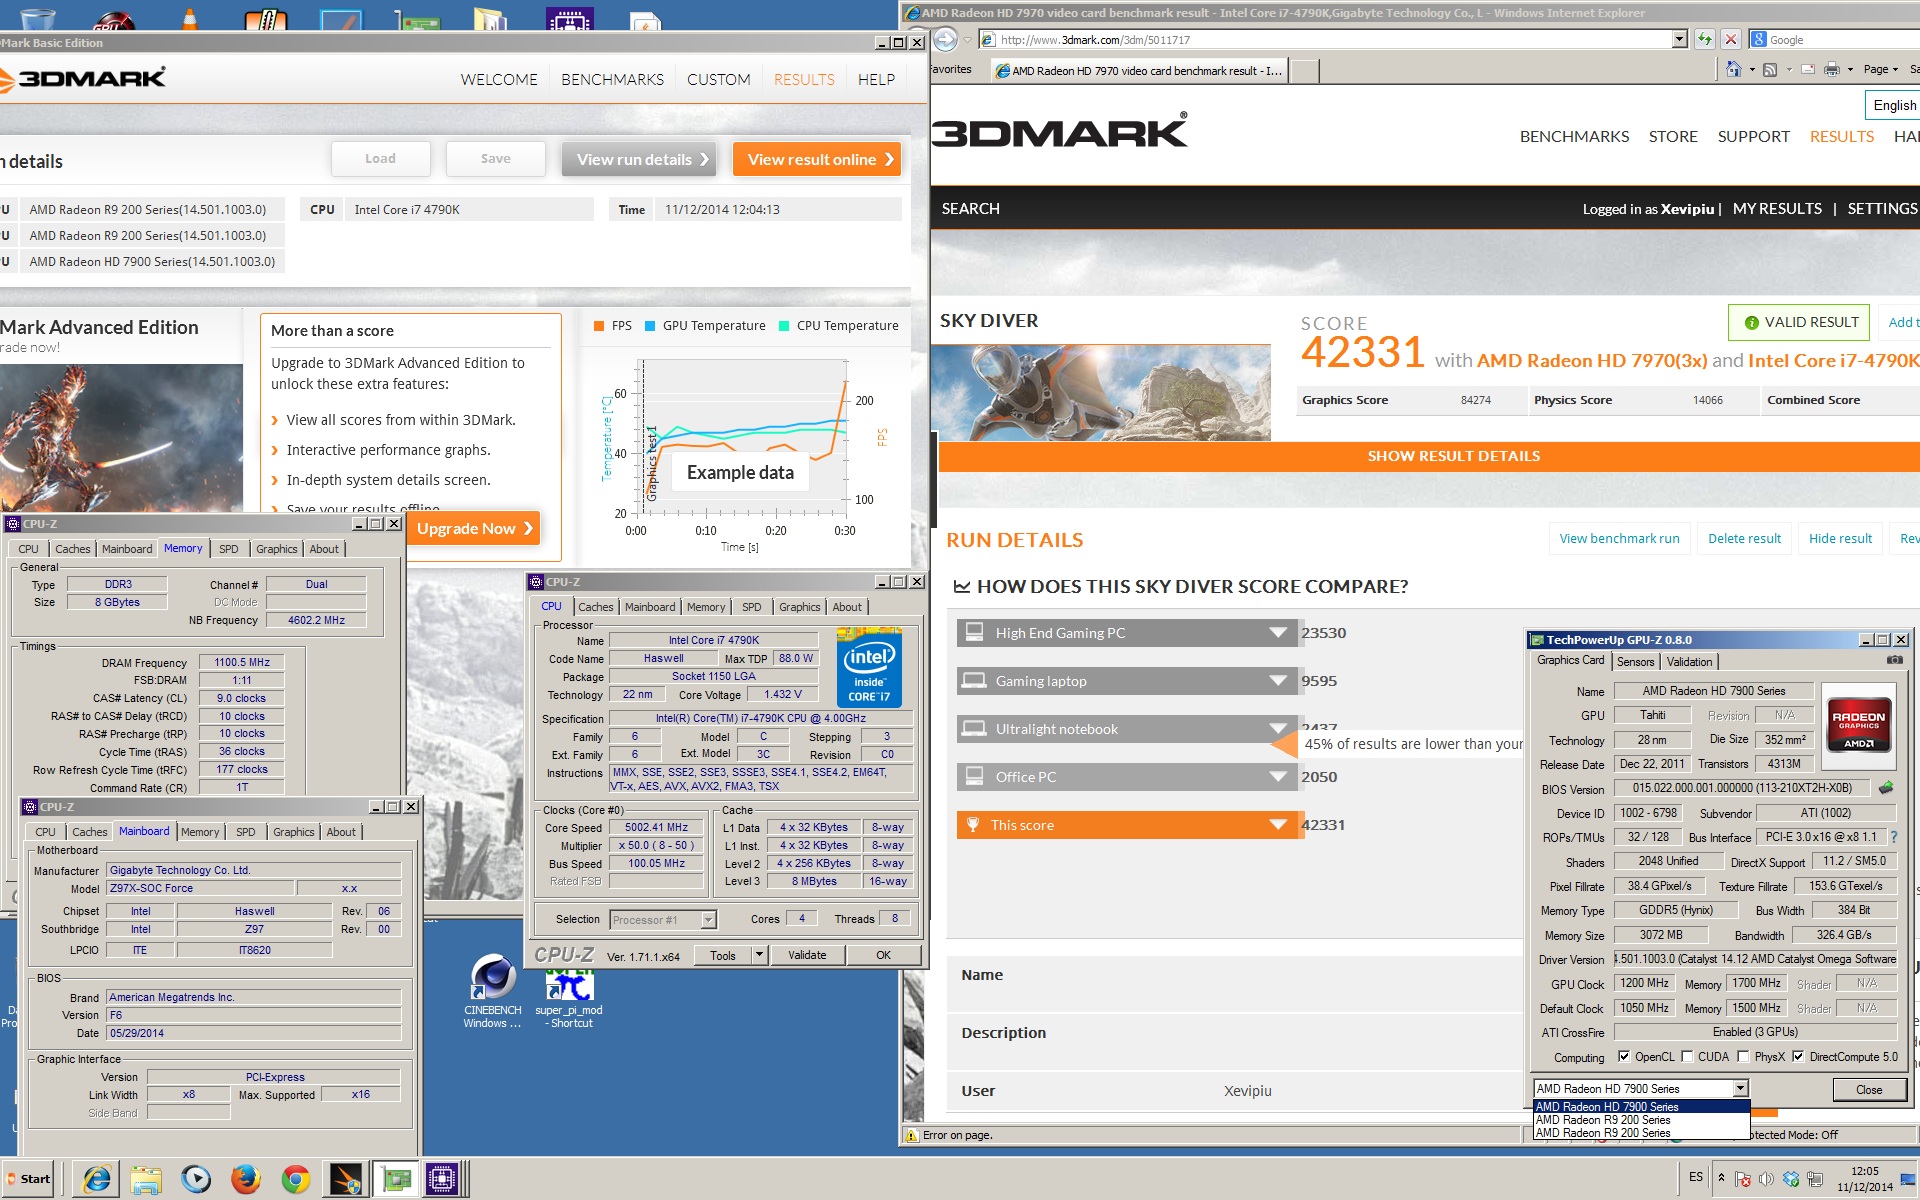Click View benchmark run button
Viewport: 1920px width, 1200px height.
click(x=1619, y=538)
